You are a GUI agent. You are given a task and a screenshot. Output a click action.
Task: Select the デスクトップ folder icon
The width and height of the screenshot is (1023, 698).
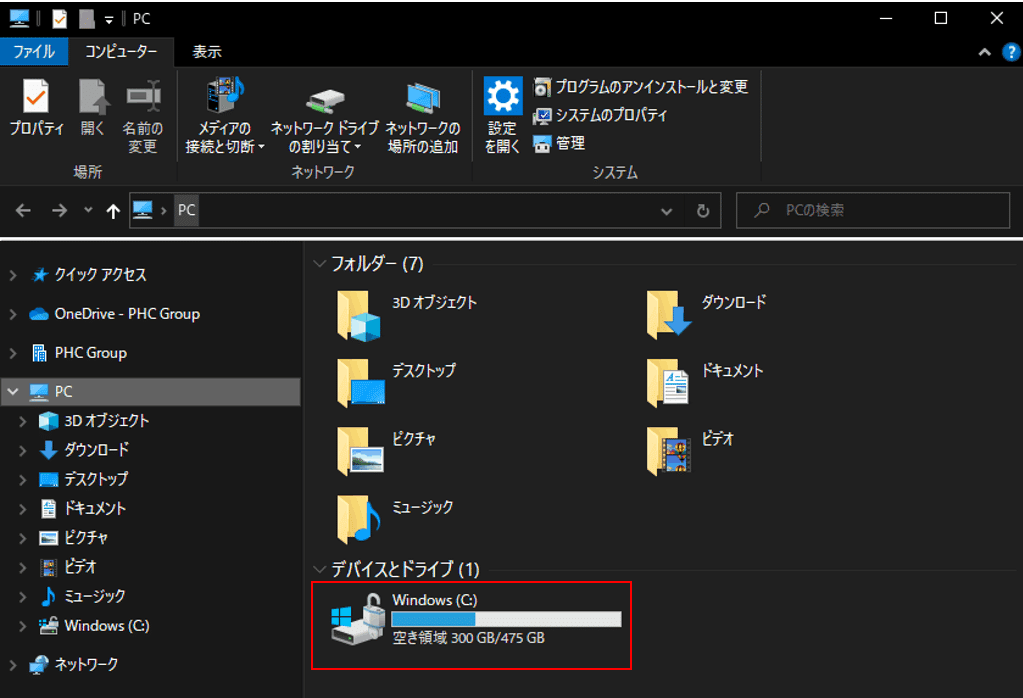(360, 384)
